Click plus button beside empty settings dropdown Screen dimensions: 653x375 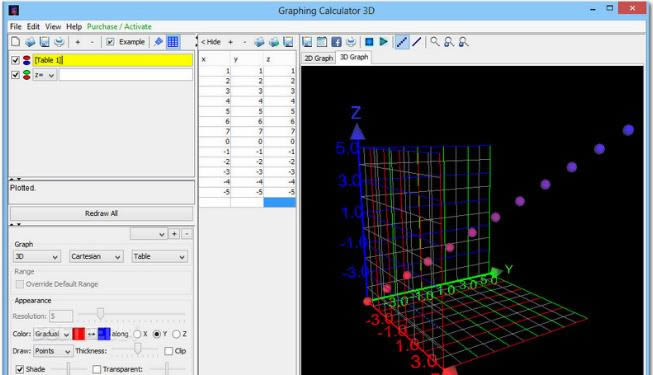[174, 234]
